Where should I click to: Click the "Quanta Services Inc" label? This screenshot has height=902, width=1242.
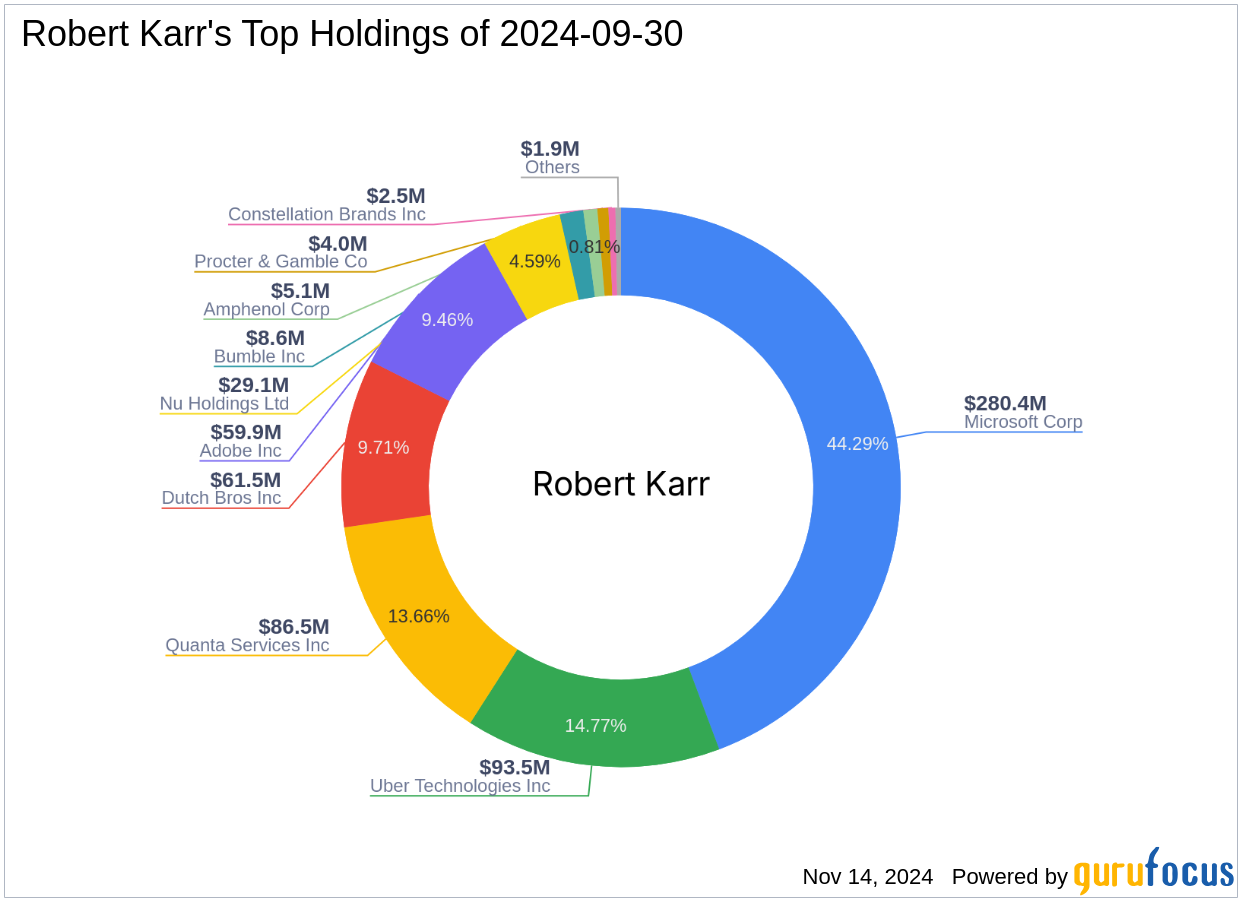pos(247,645)
